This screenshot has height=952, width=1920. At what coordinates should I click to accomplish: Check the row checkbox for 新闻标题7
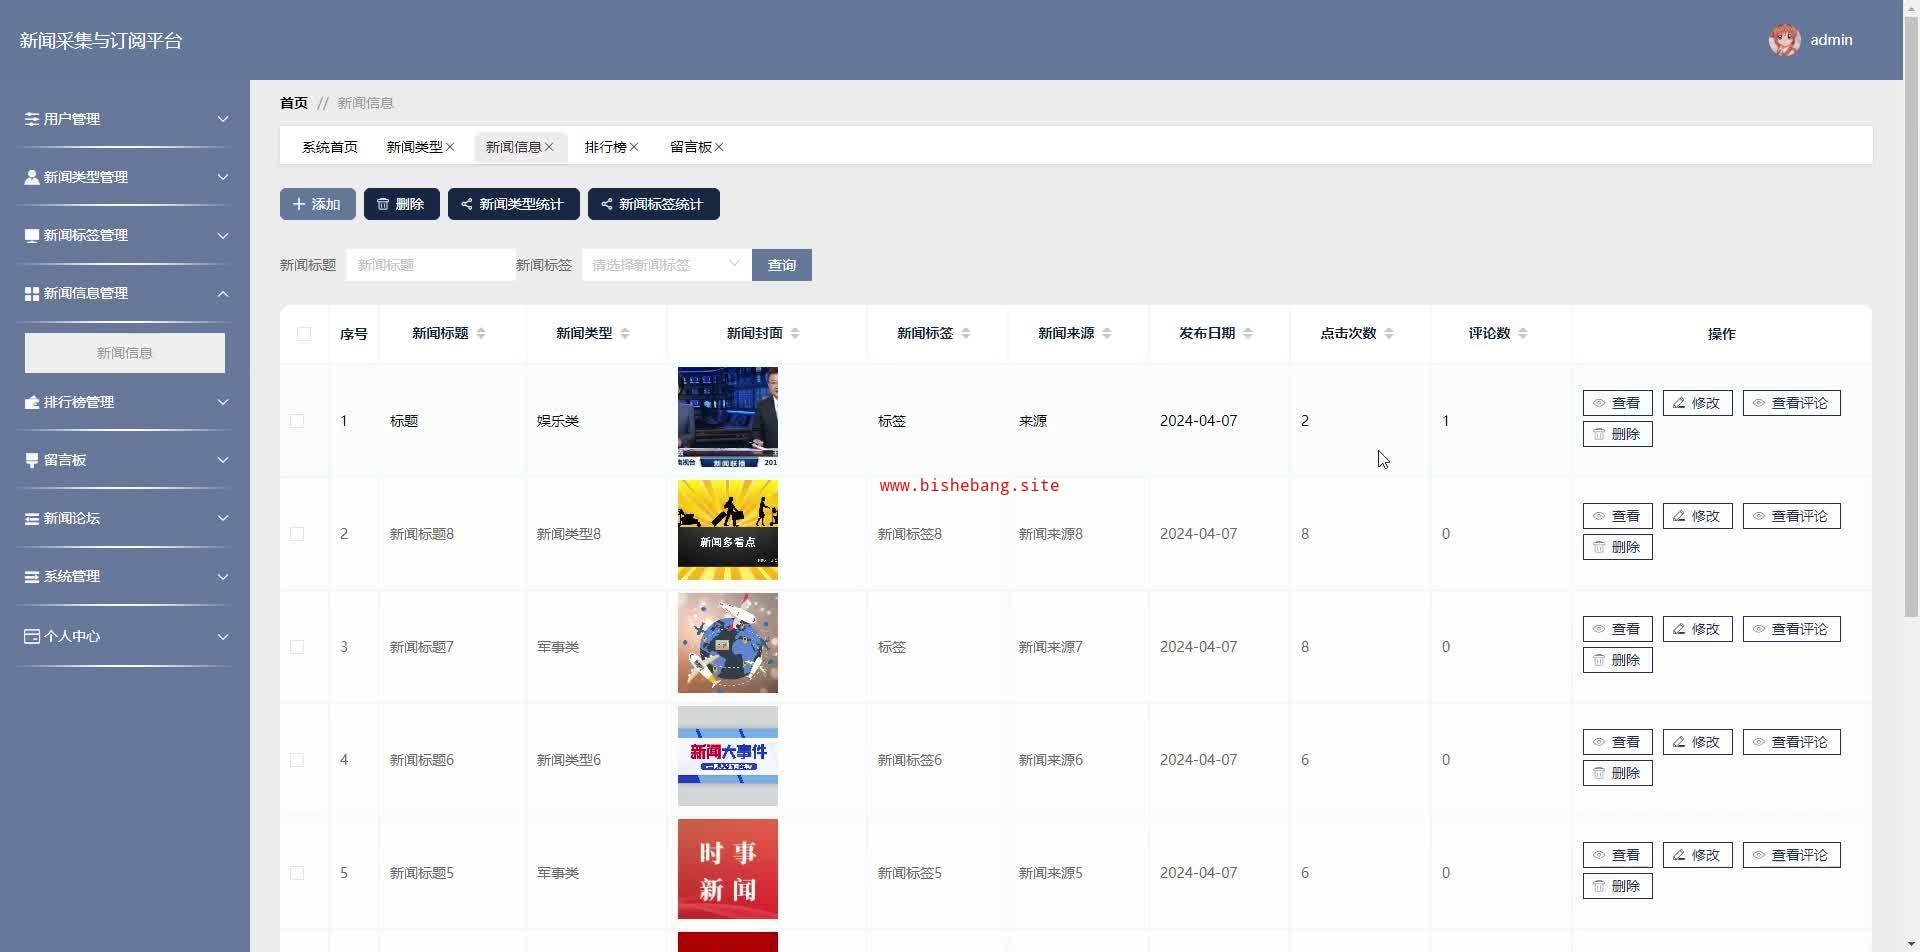(x=297, y=647)
